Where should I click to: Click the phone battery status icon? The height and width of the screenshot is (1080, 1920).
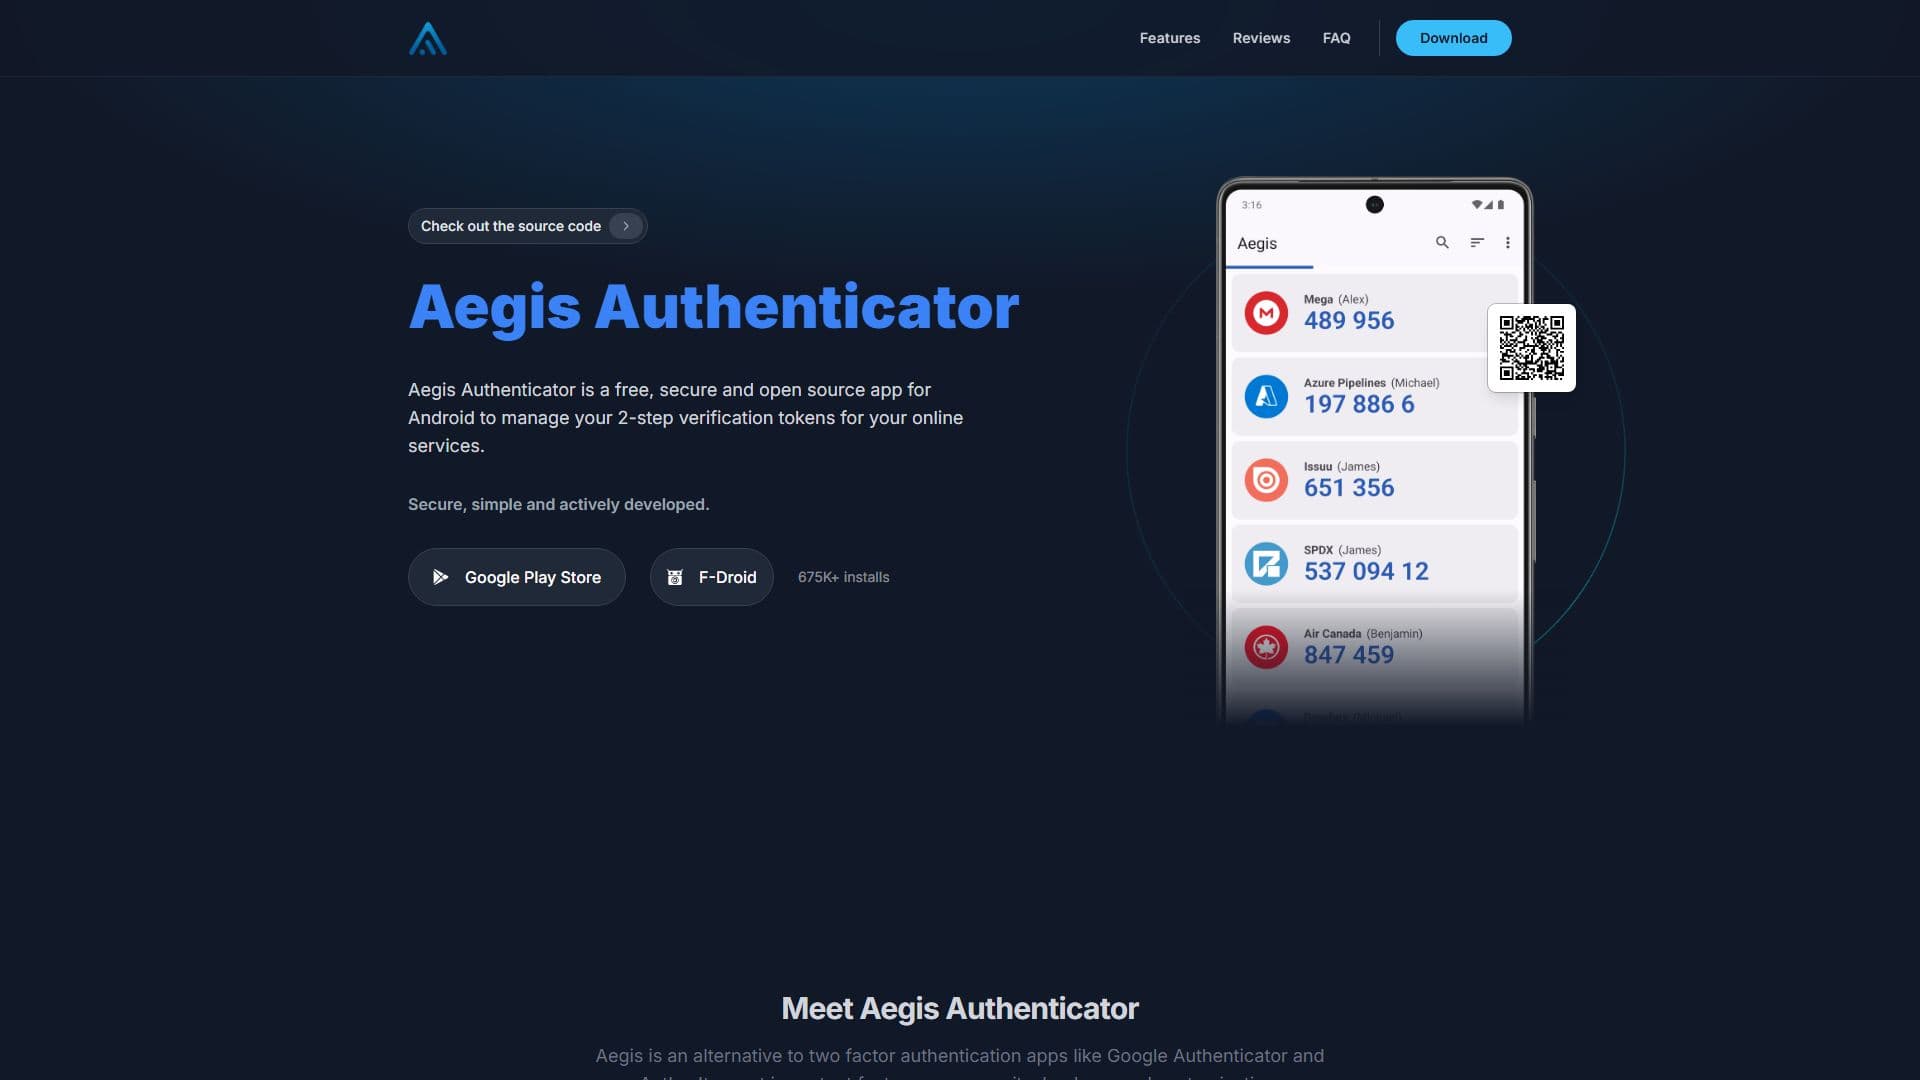click(1500, 205)
